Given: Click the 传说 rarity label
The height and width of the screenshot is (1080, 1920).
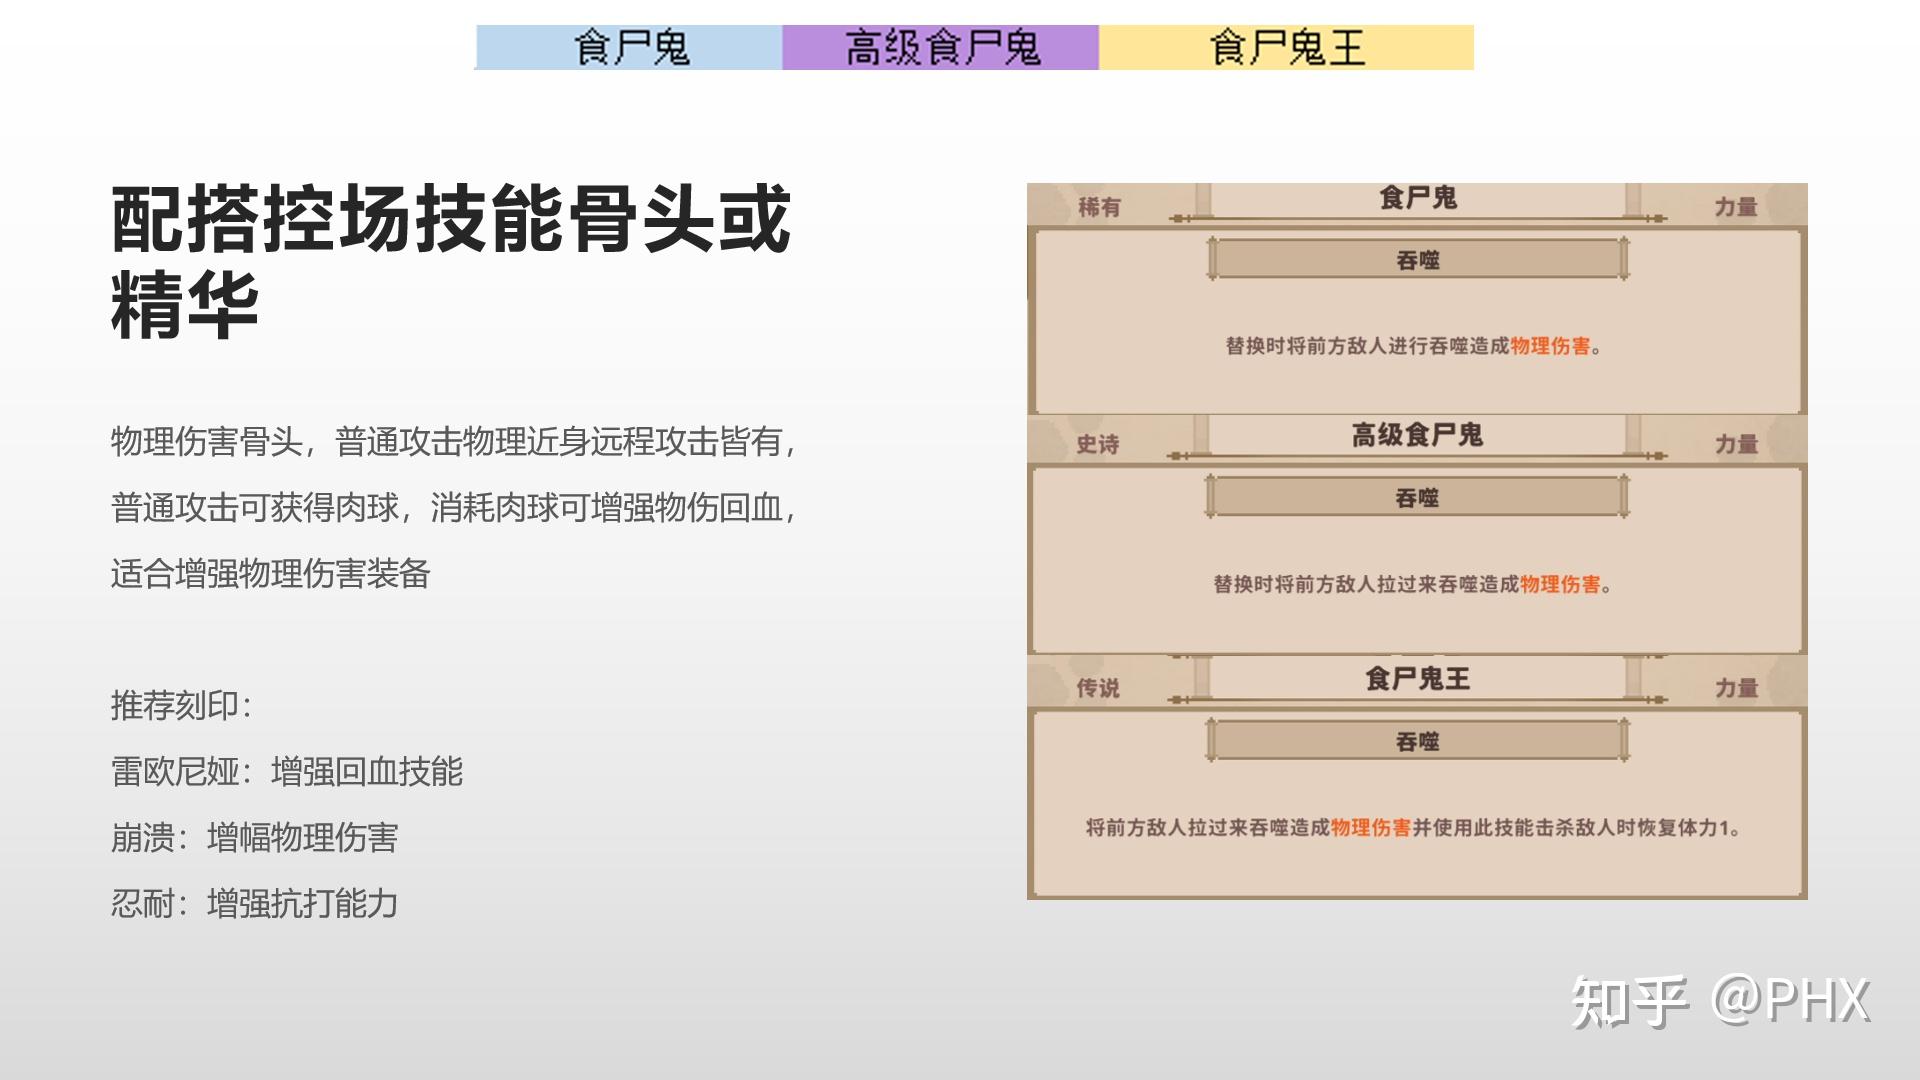Looking at the screenshot, I should tap(1097, 688).
